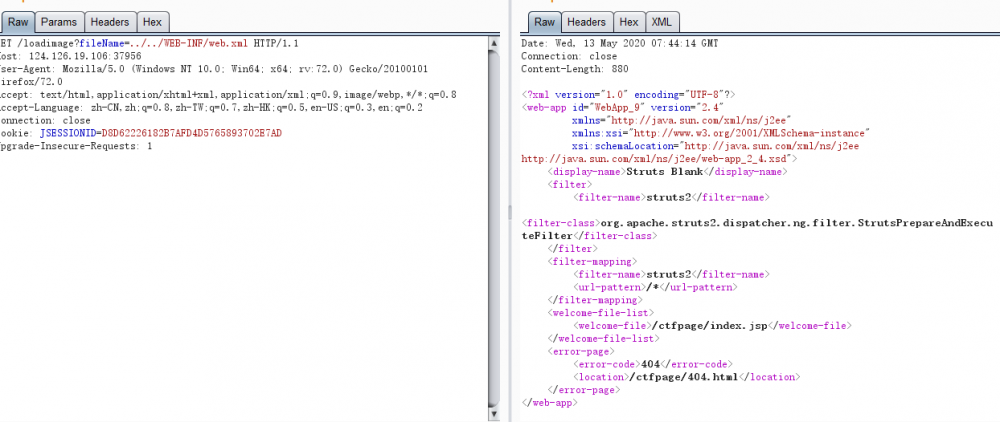Click the error-code 404 line
1000x422 pixels.
[651, 364]
